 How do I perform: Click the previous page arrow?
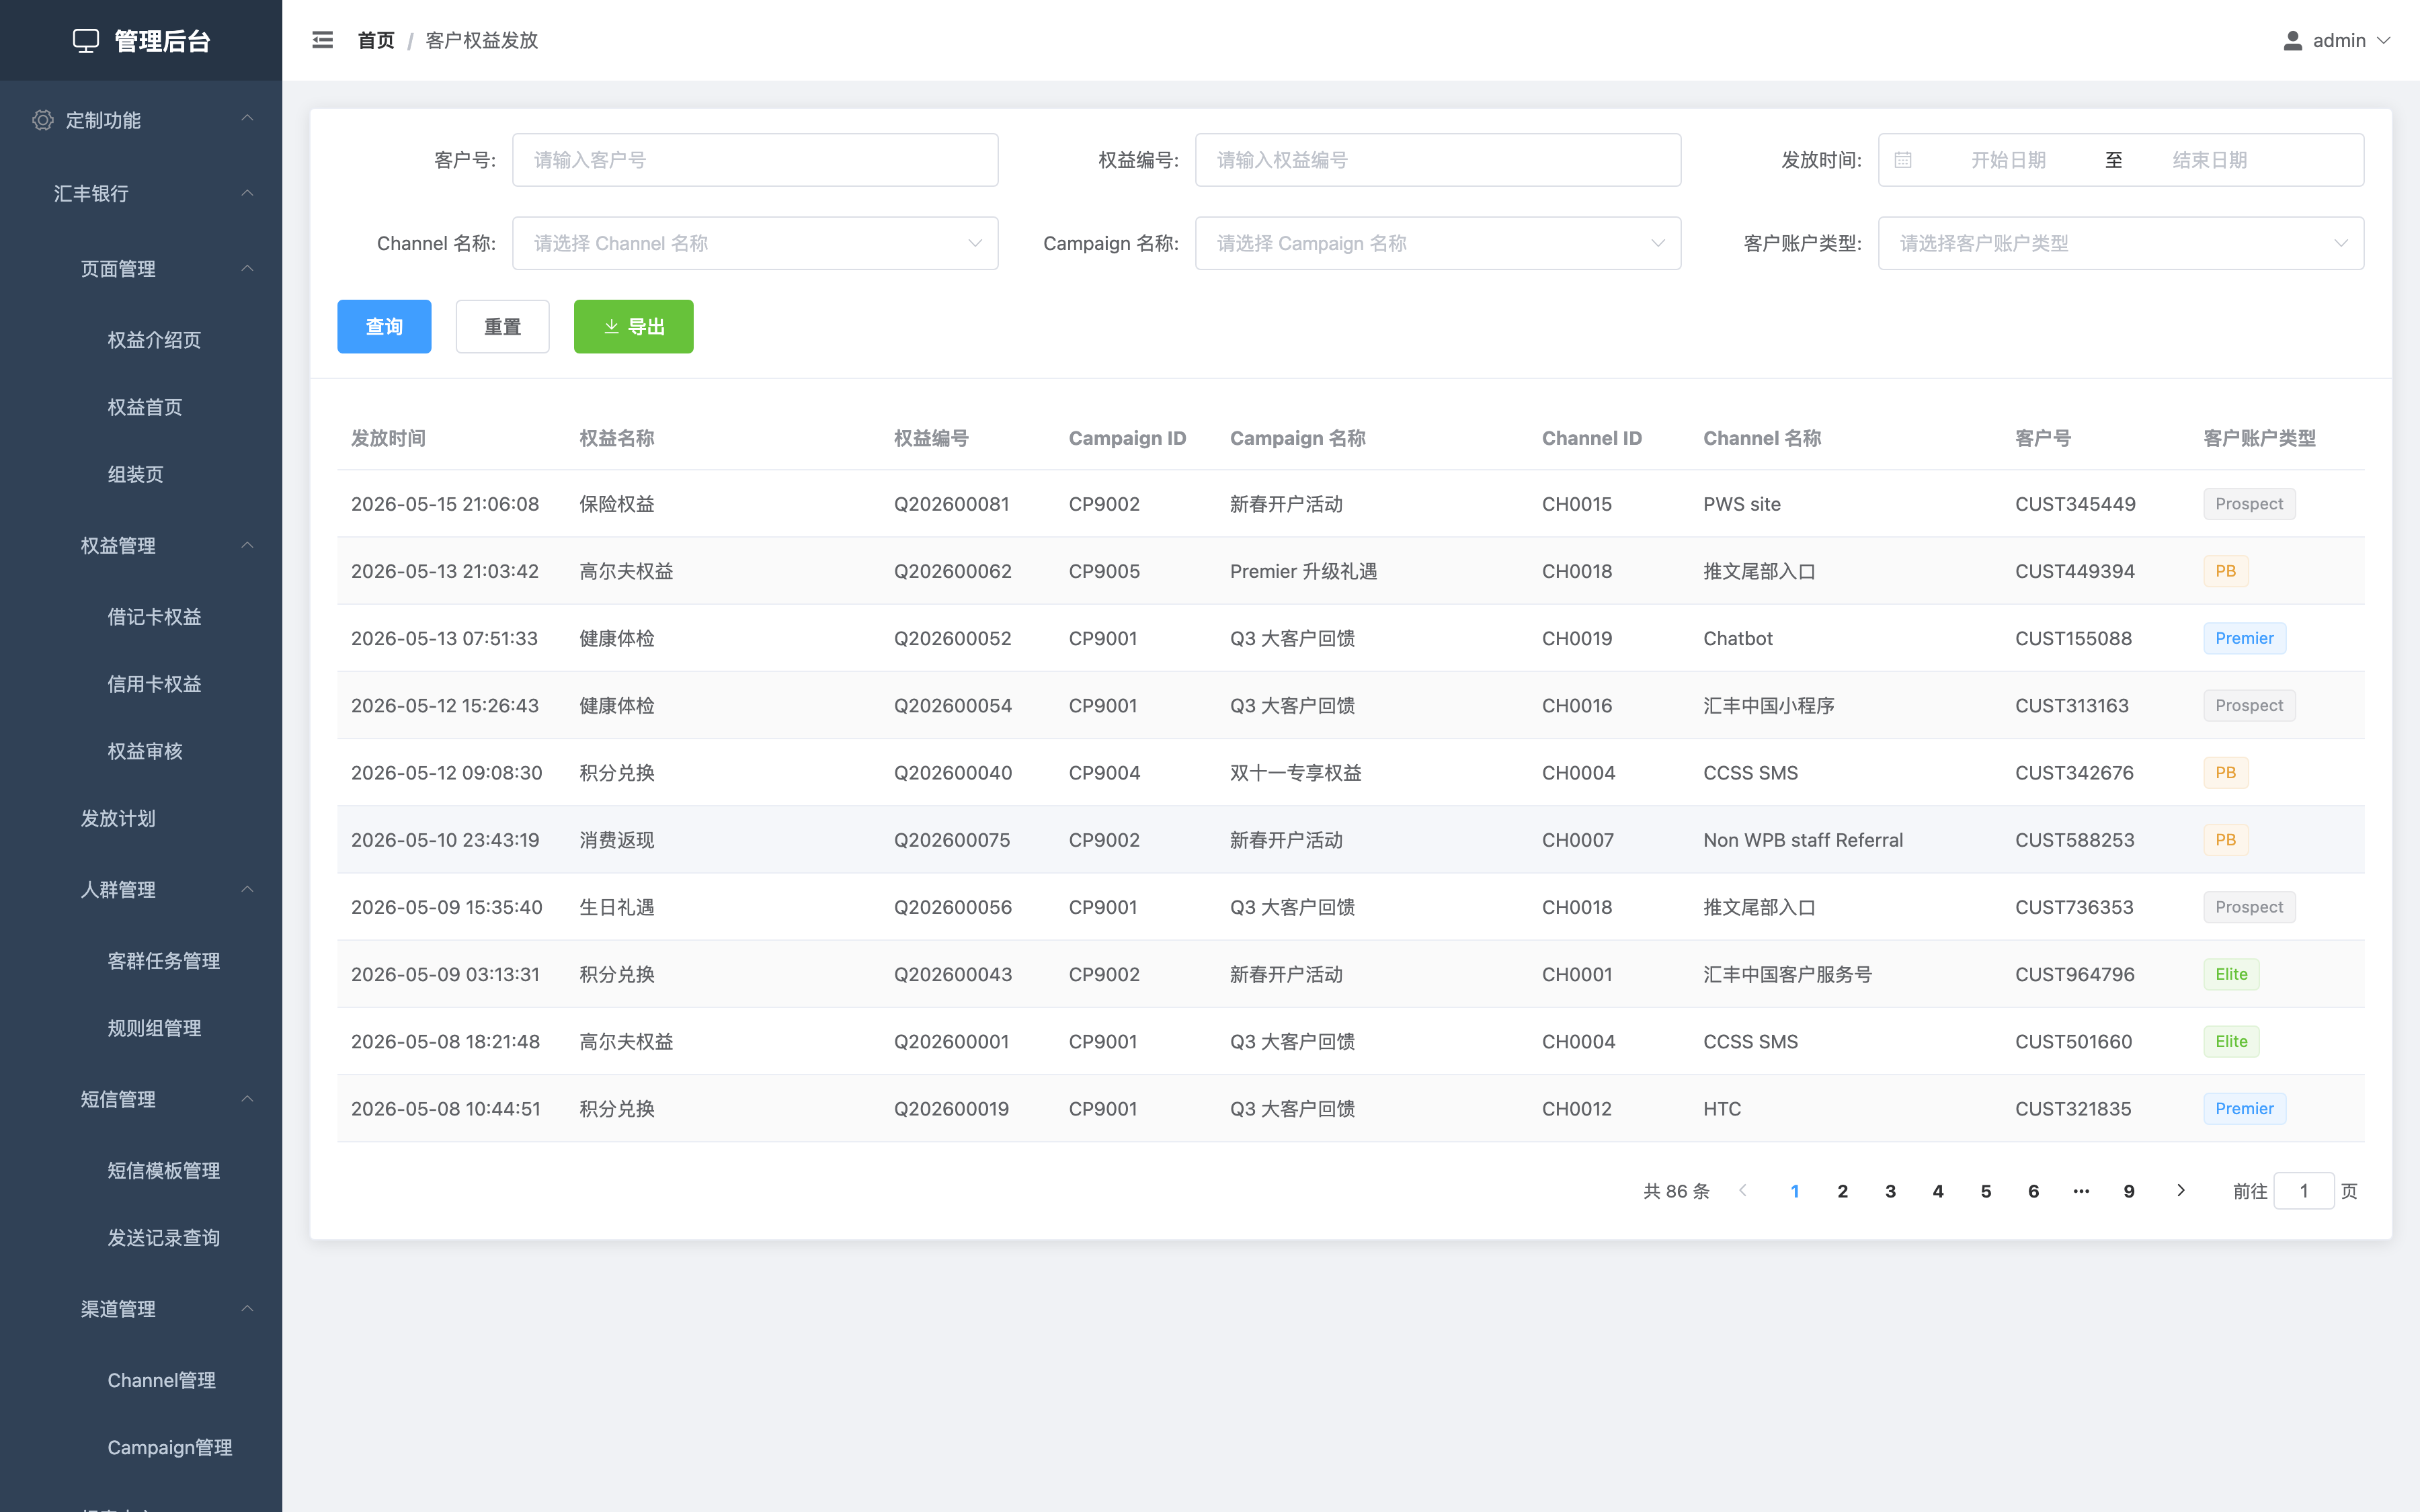click(x=1743, y=1190)
